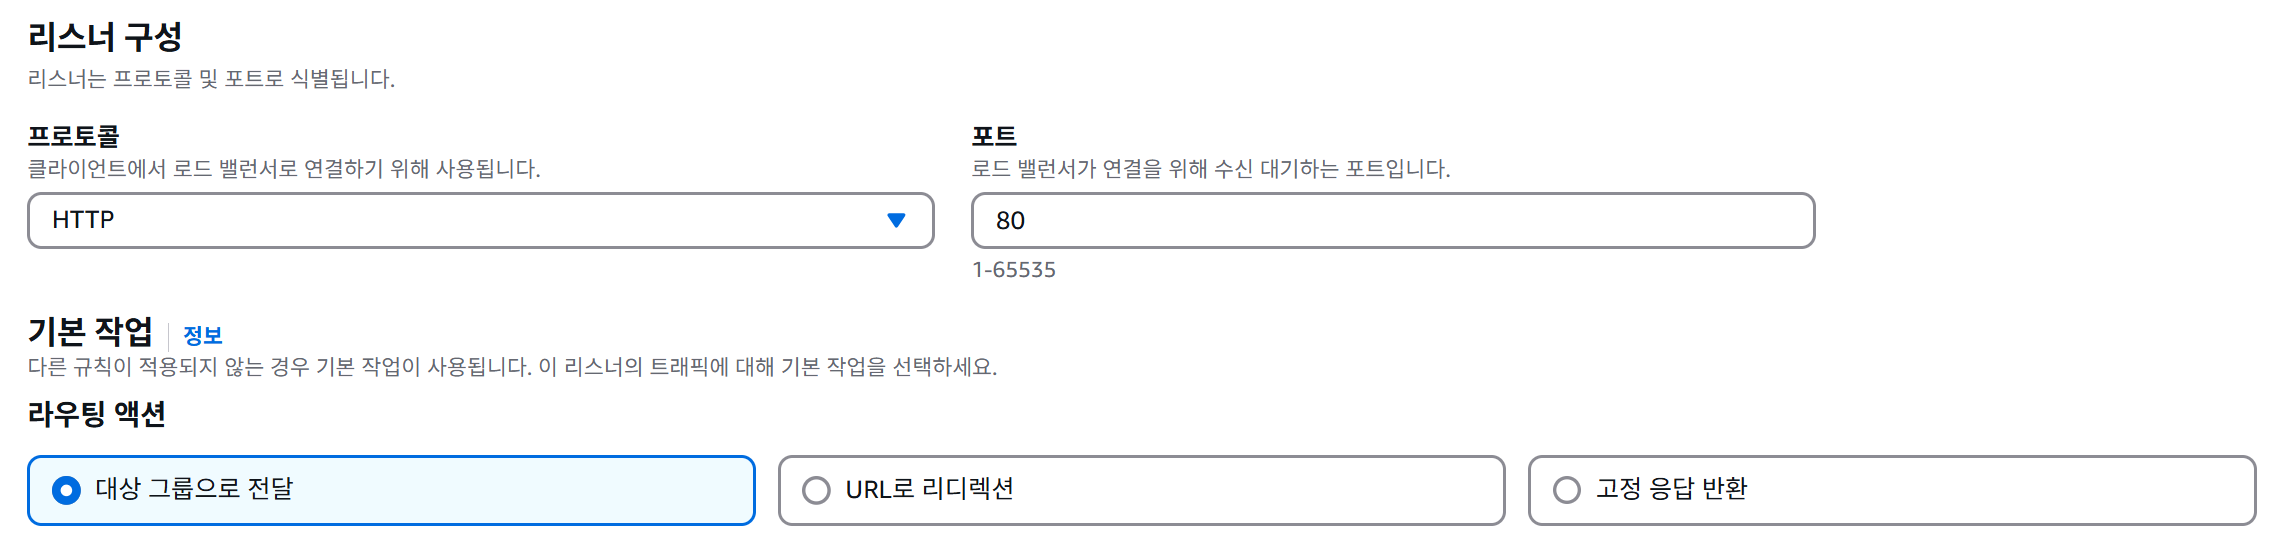
Task: Select the 대상 그룹으로 전달 radio button
Action: (x=66, y=490)
